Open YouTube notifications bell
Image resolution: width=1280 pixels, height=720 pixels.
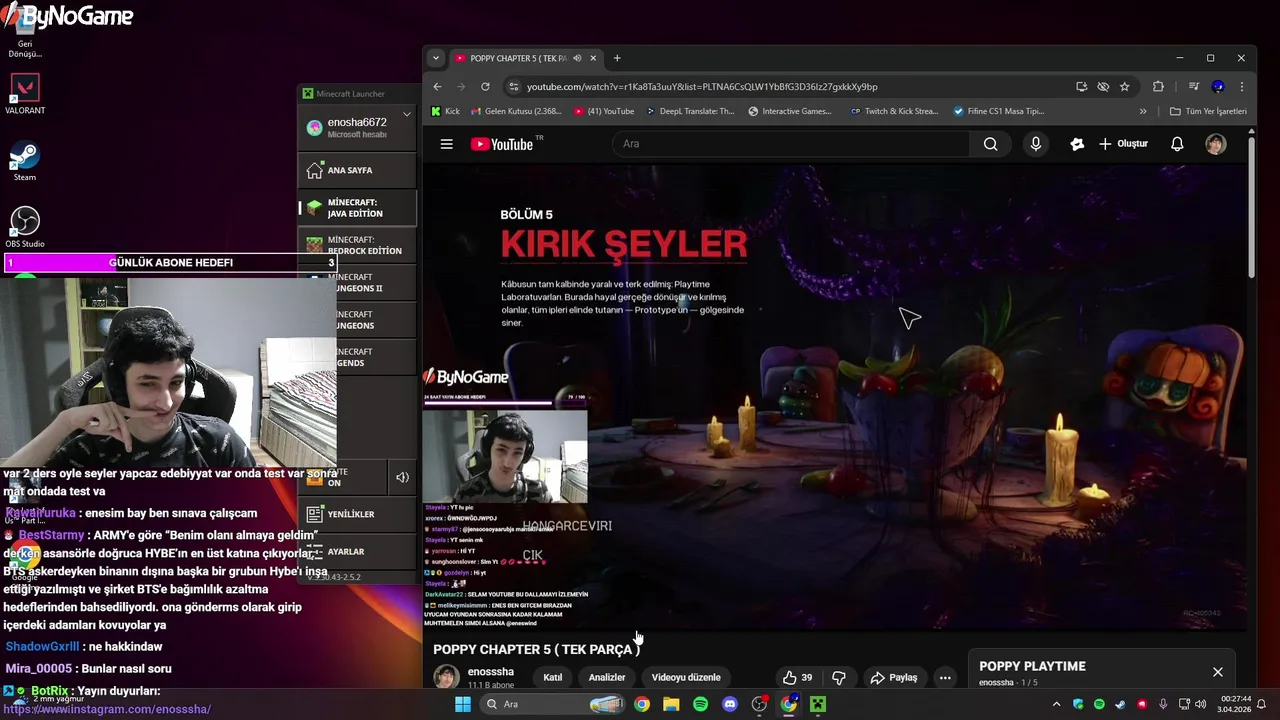(x=1177, y=144)
